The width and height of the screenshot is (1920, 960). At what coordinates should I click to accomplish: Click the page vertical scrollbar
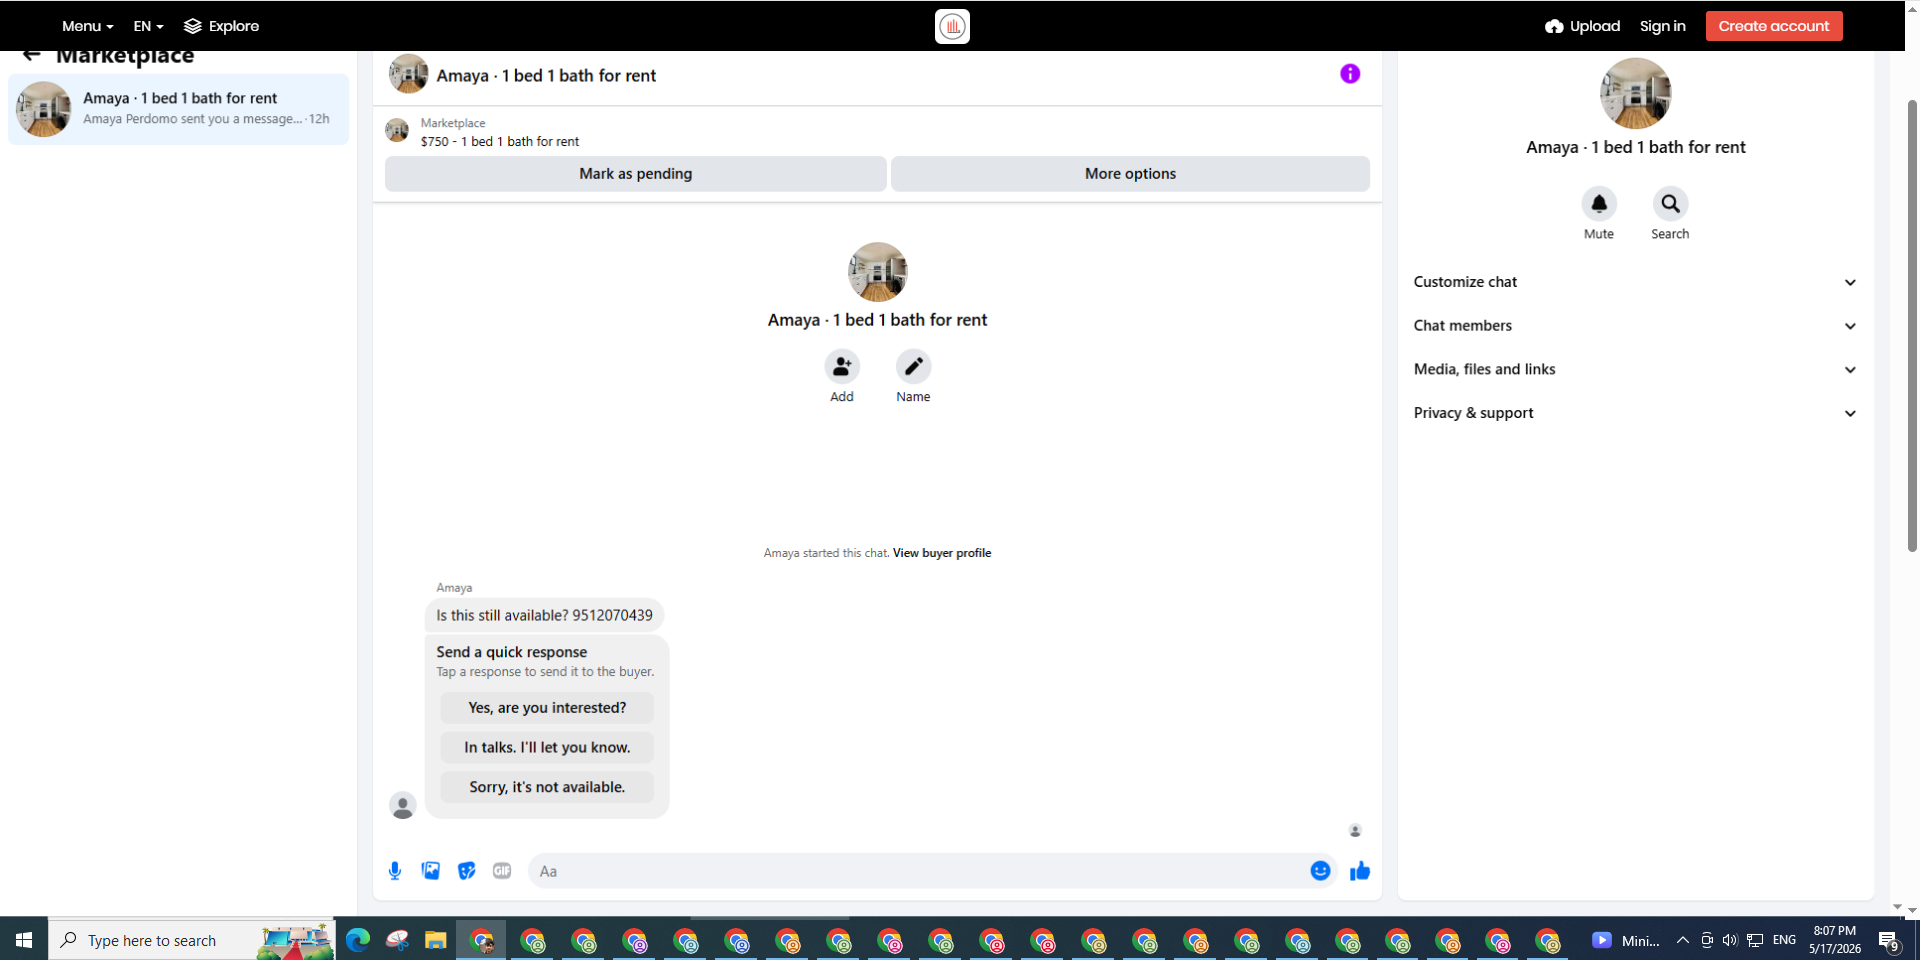tap(1912, 325)
